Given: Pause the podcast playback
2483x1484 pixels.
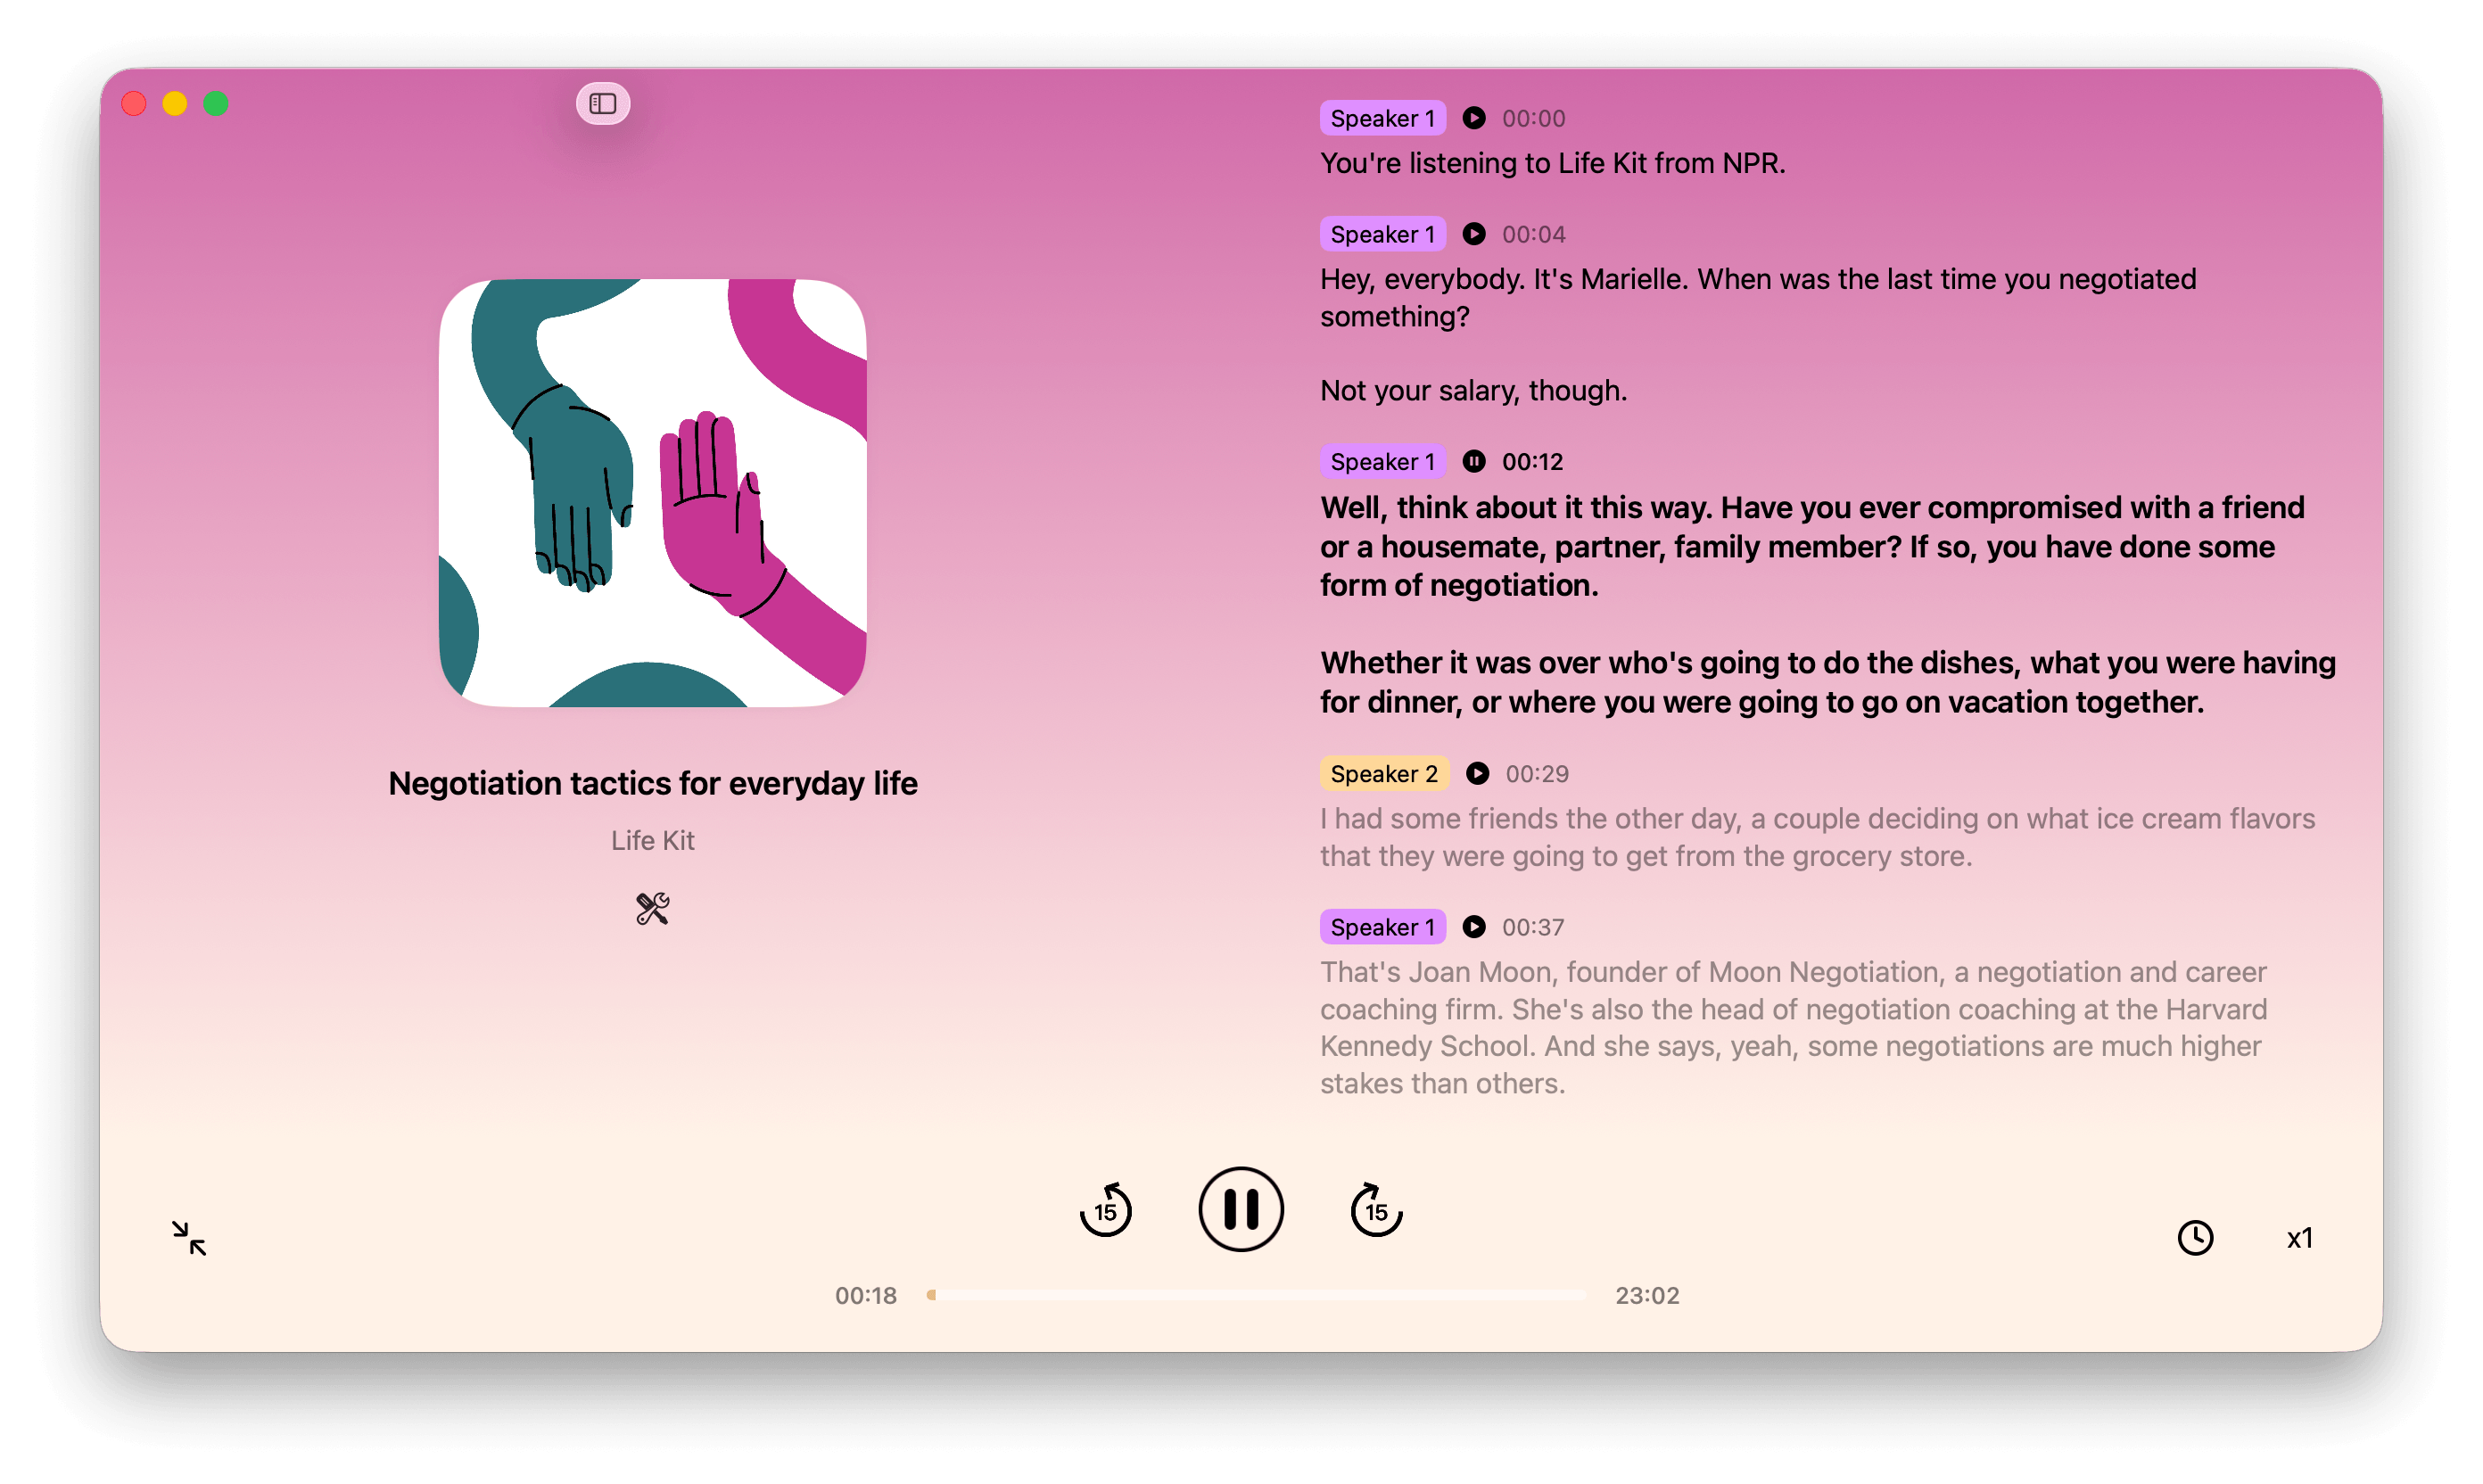Looking at the screenshot, I should (x=1240, y=1209).
